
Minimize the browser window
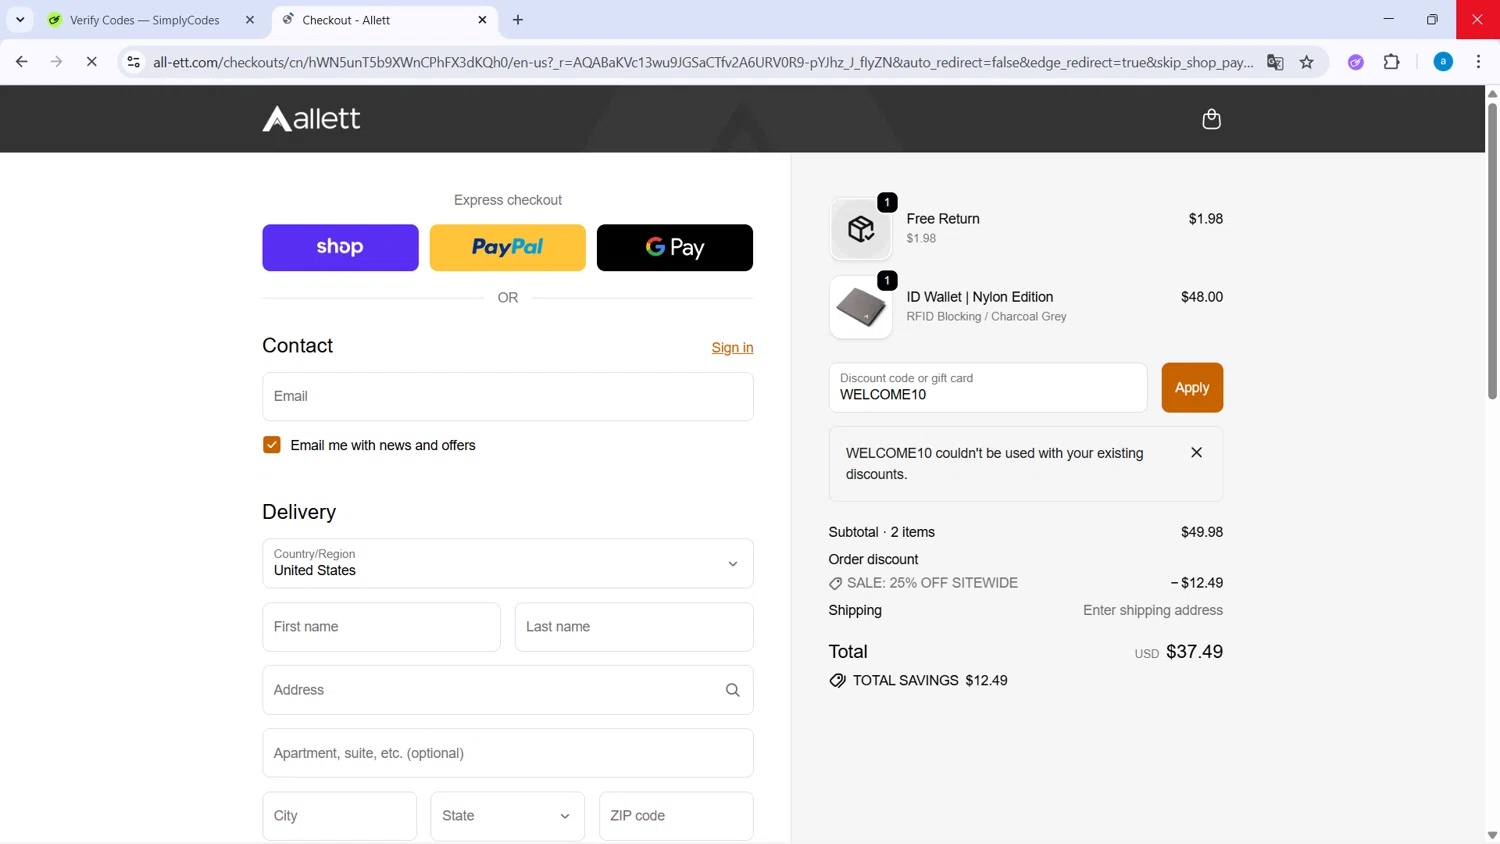(1388, 19)
